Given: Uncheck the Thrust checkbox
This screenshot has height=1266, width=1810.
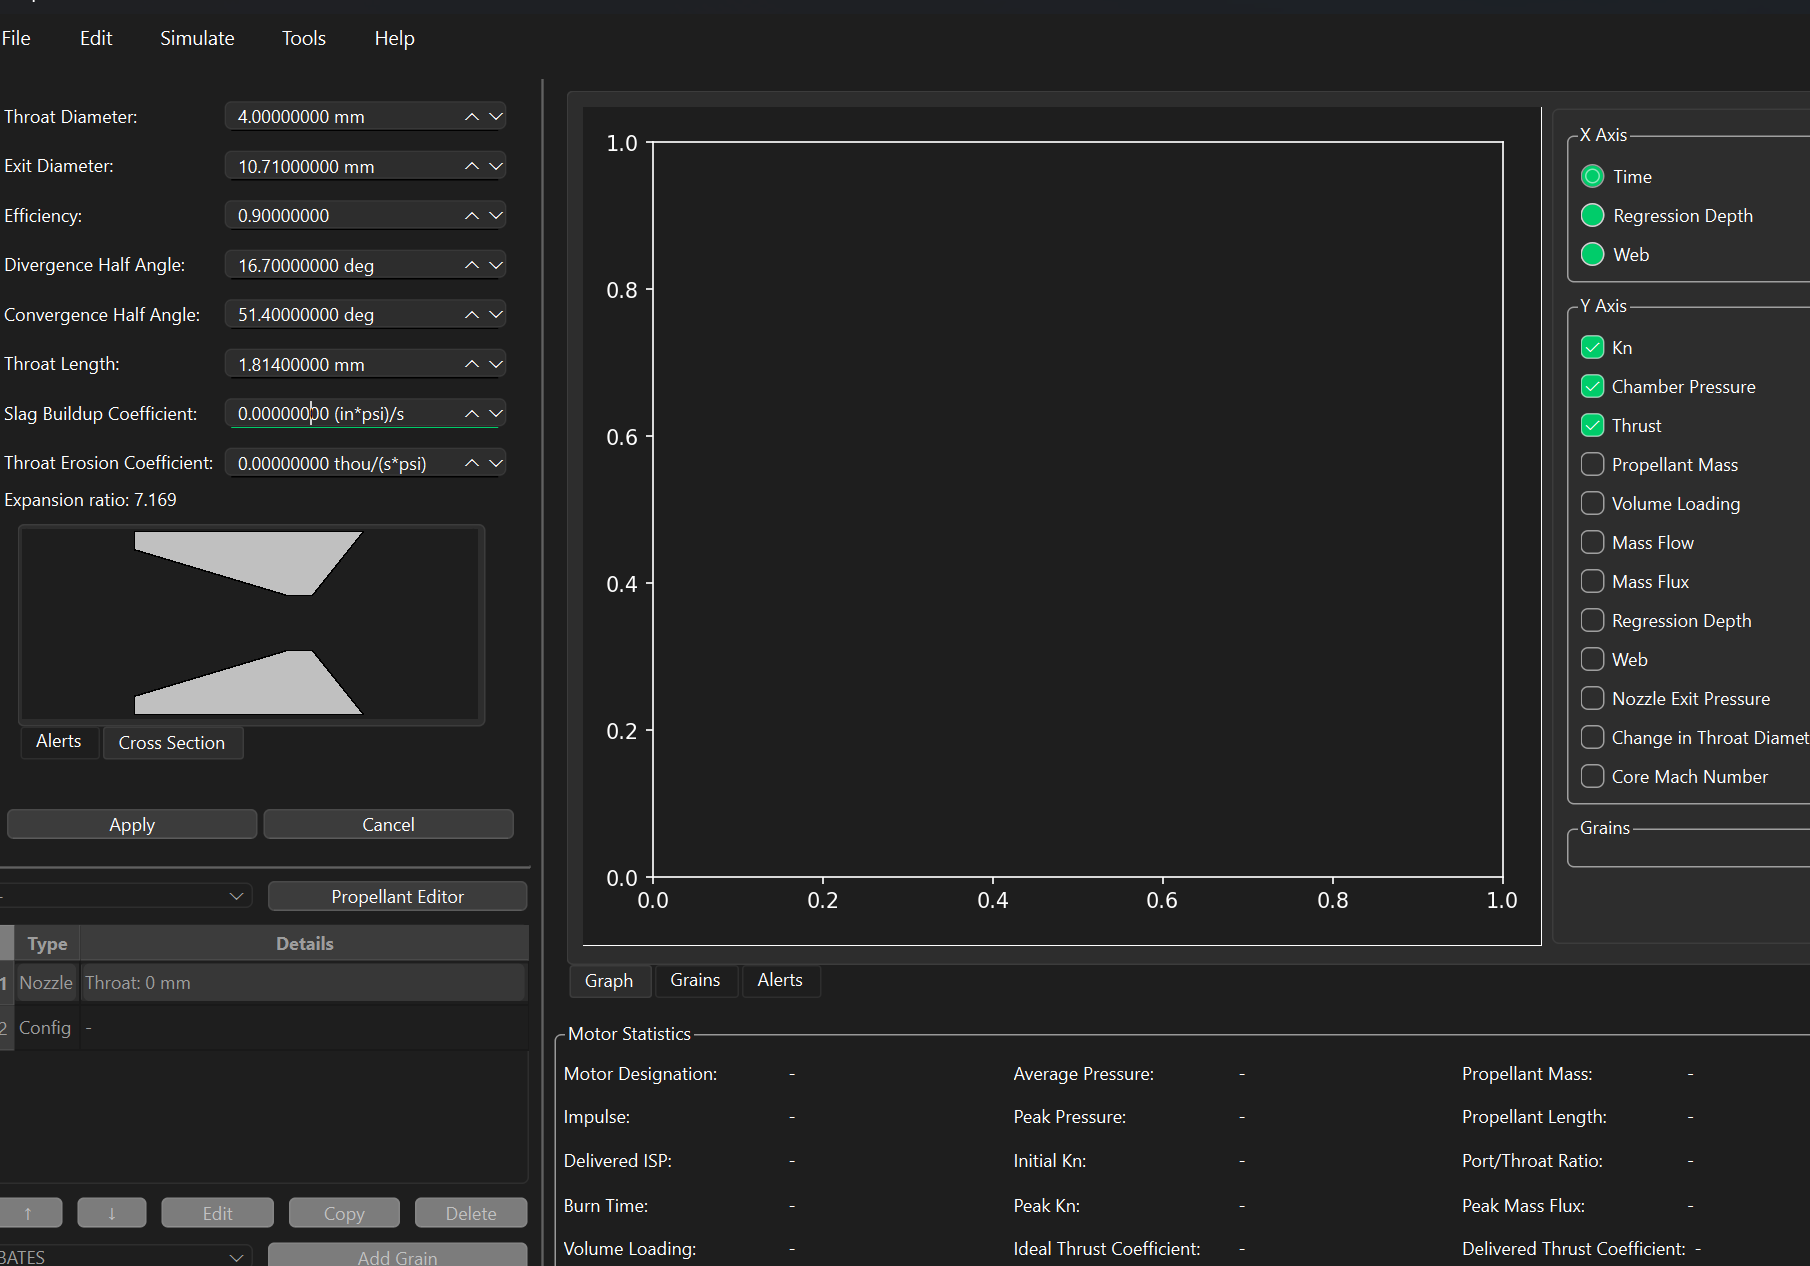Looking at the screenshot, I should coord(1592,426).
